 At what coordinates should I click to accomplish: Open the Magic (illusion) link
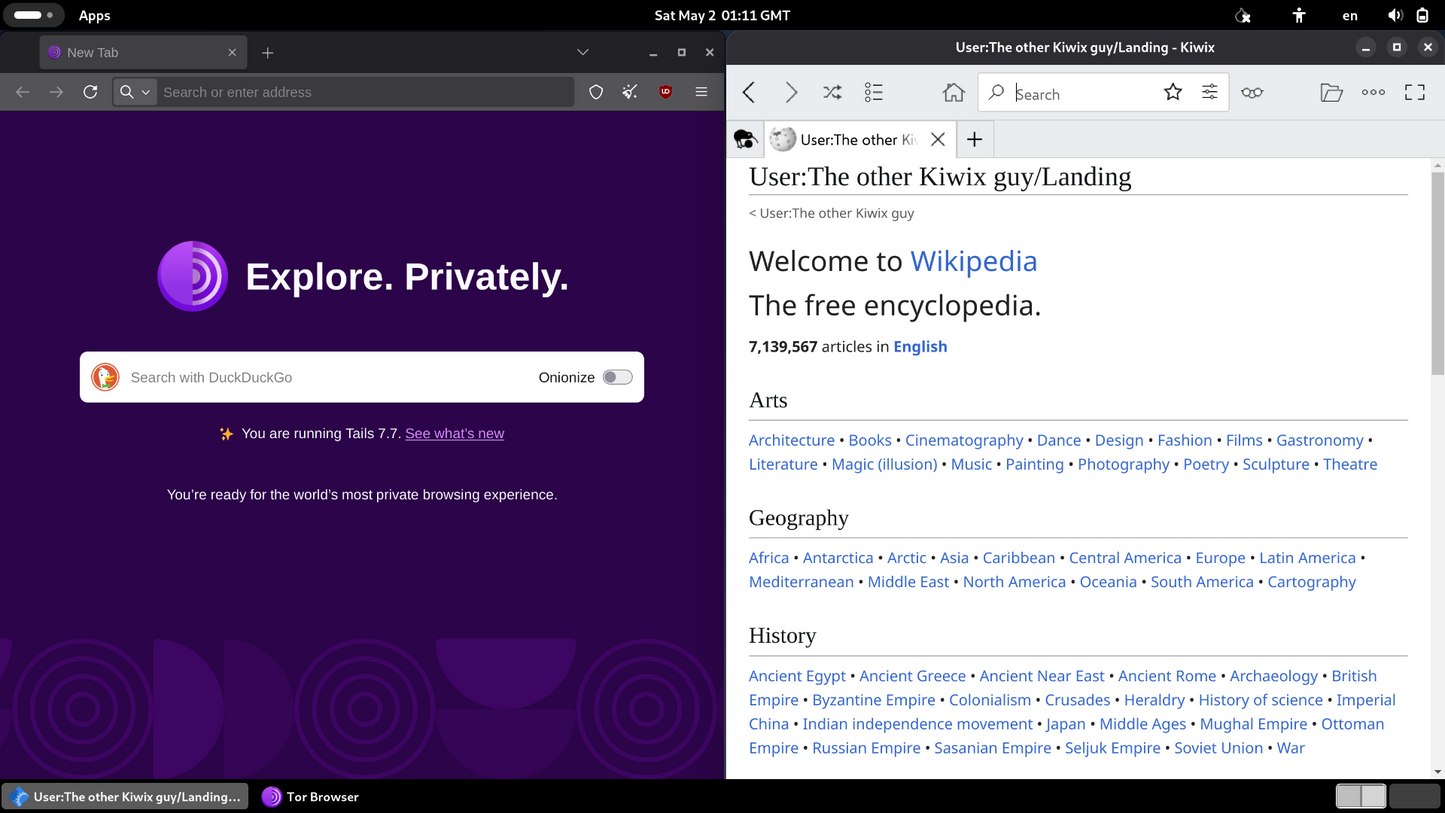884,464
